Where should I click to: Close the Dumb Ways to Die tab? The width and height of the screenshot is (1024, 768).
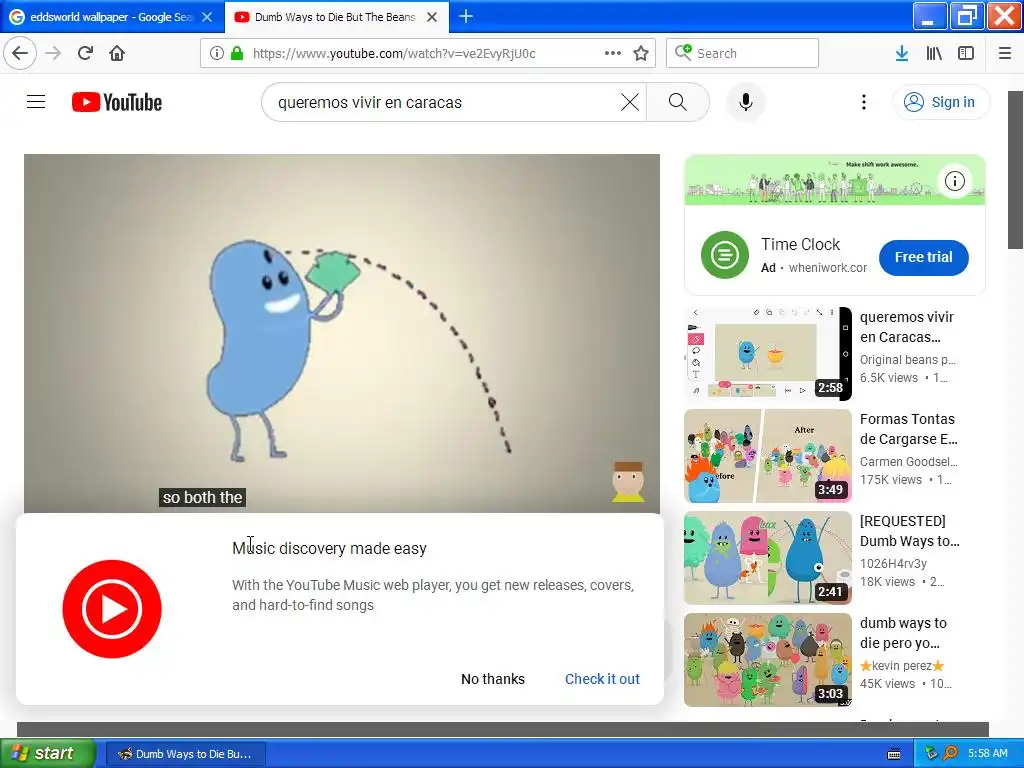(x=432, y=17)
